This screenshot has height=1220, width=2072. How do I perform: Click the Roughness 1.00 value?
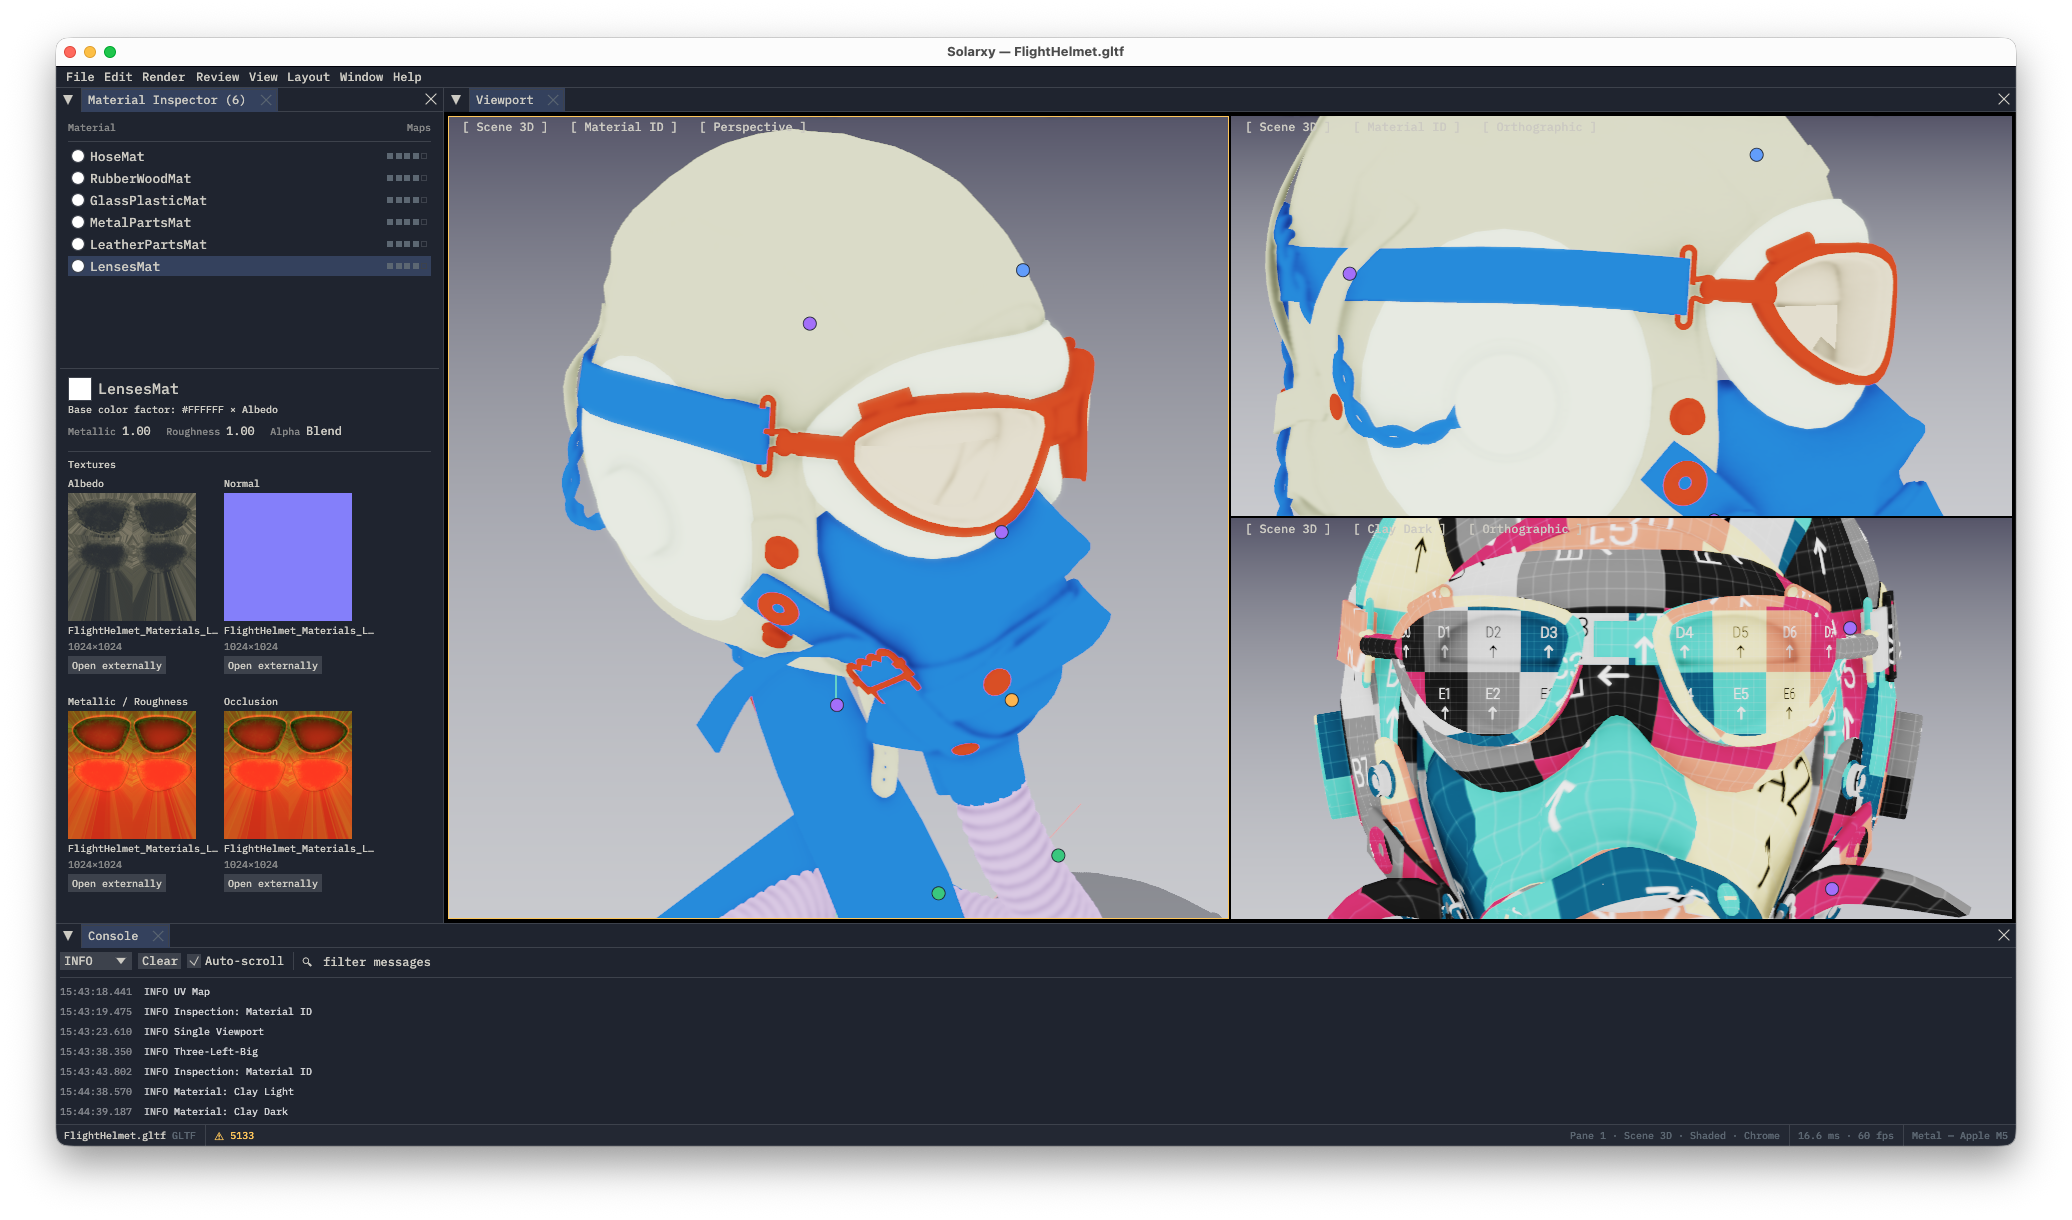pos(240,431)
